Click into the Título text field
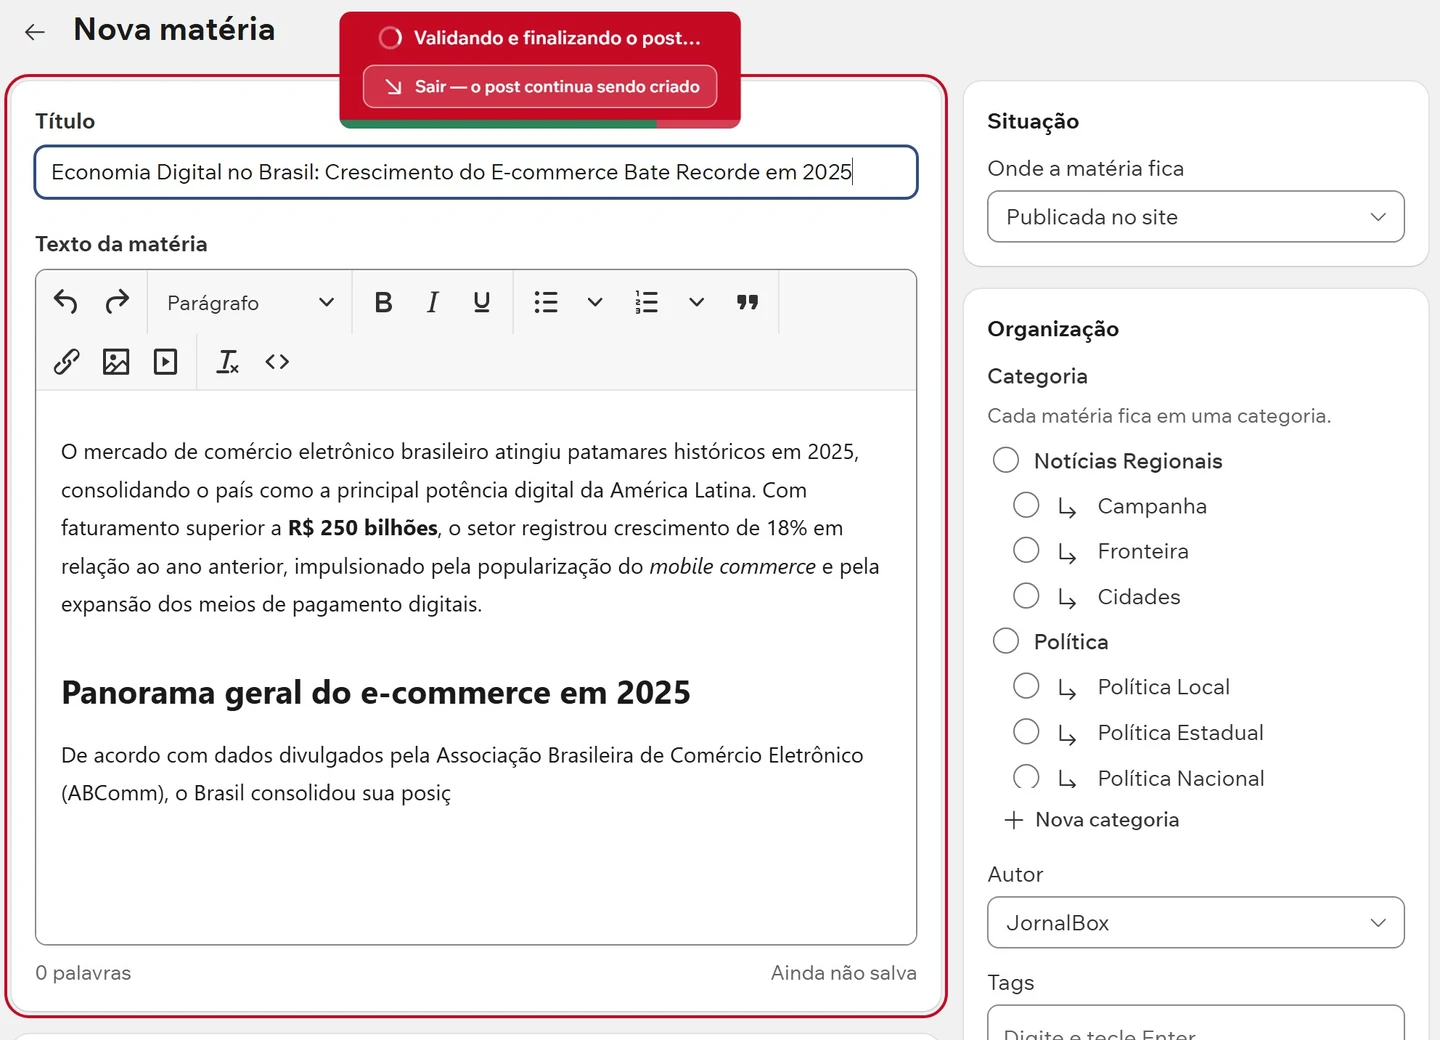Viewport: 1440px width, 1040px height. click(x=476, y=172)
